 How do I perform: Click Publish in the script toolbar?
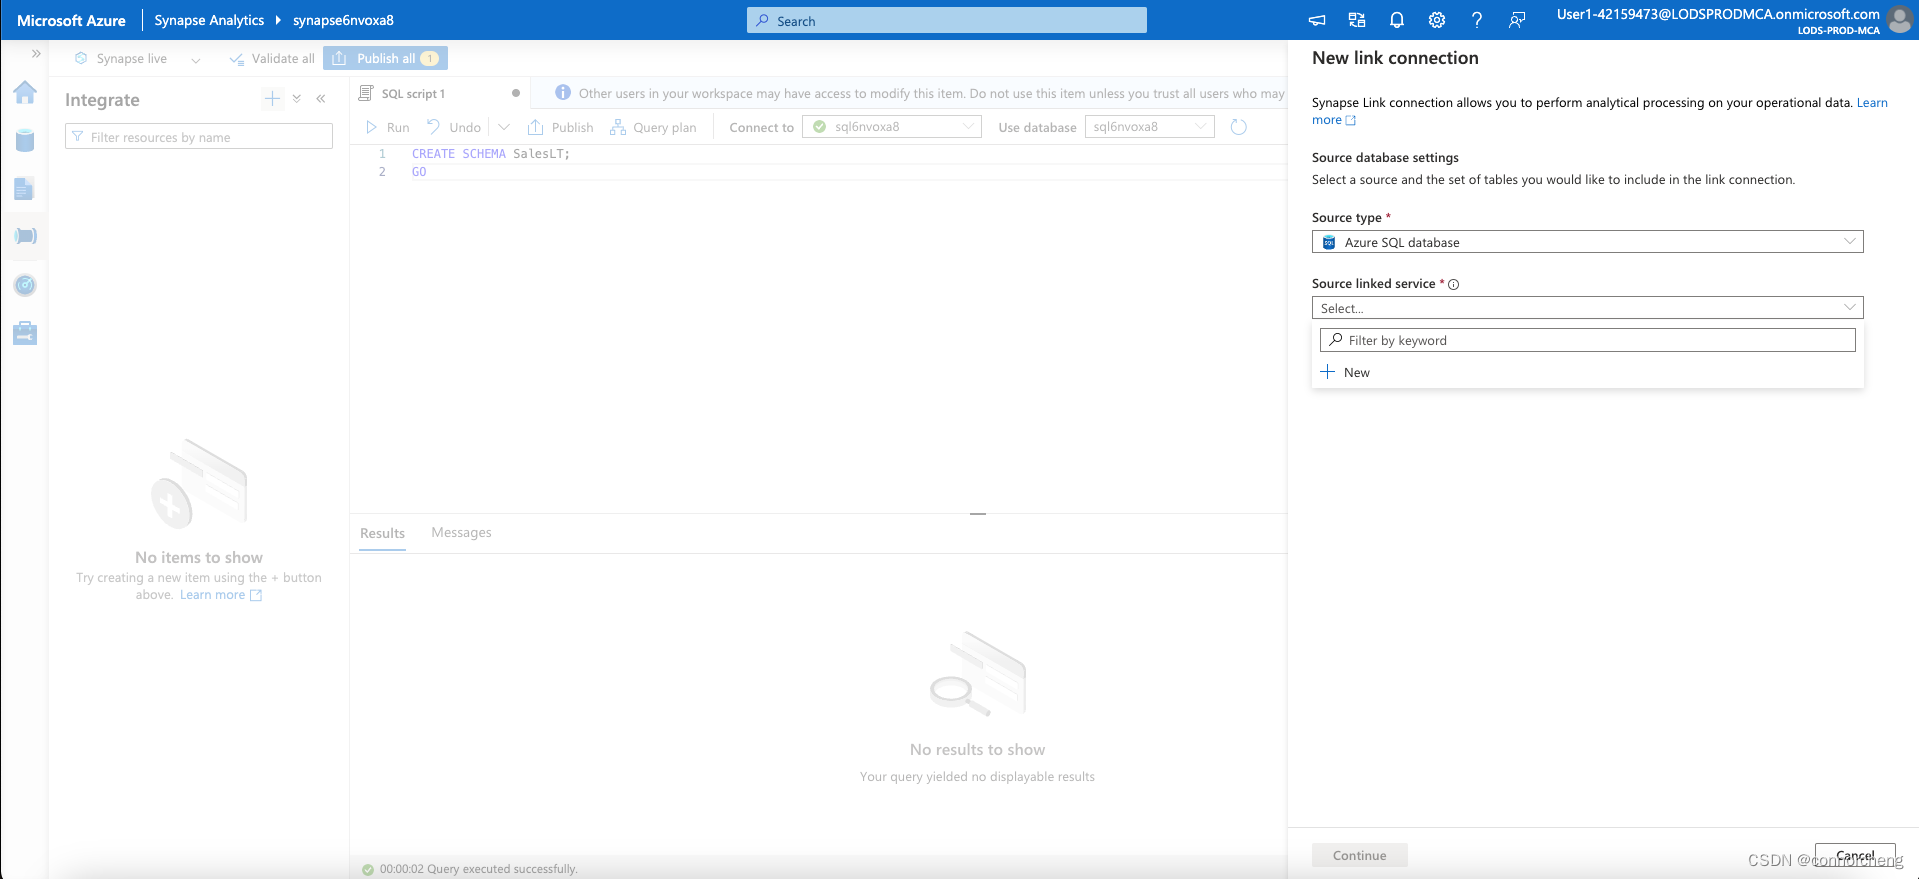(561, 127)
